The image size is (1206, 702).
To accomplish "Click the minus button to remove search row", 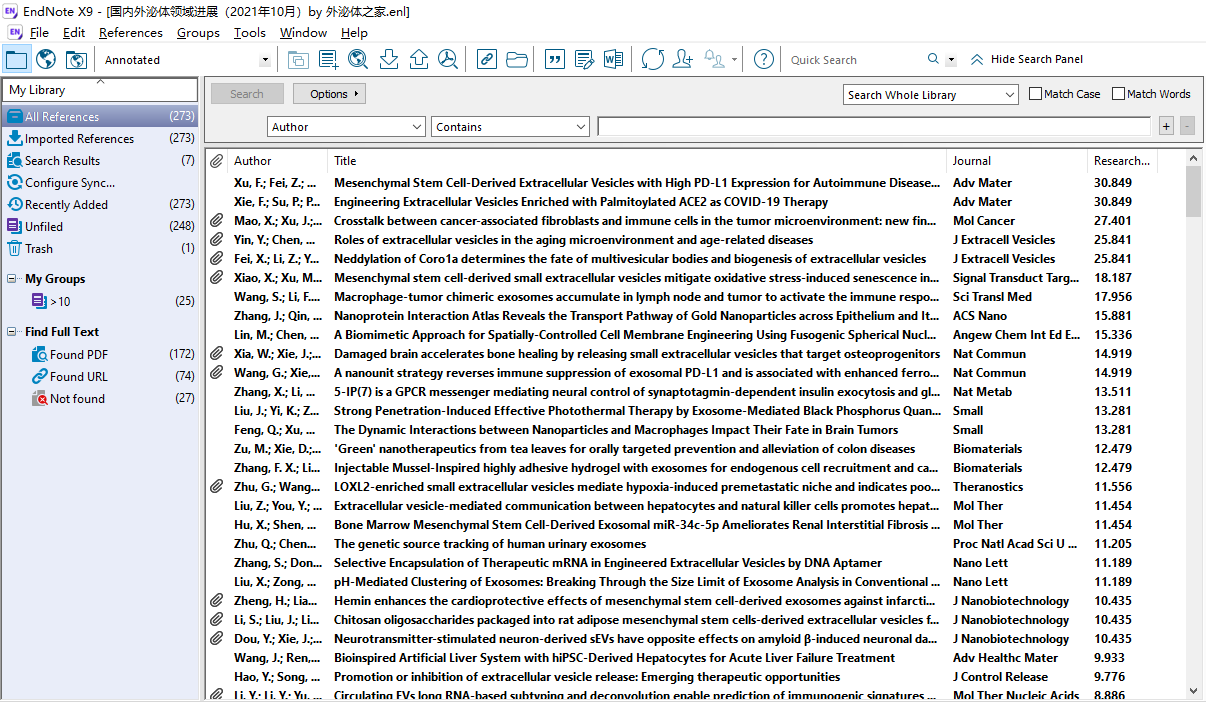I will pyautogui.click(x=1187, y=126).
